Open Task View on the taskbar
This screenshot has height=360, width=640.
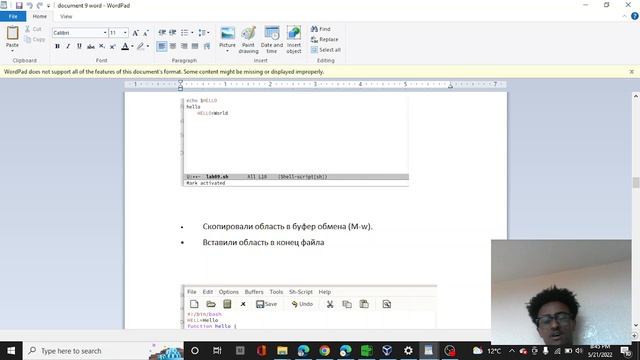(x=217, y=351)
